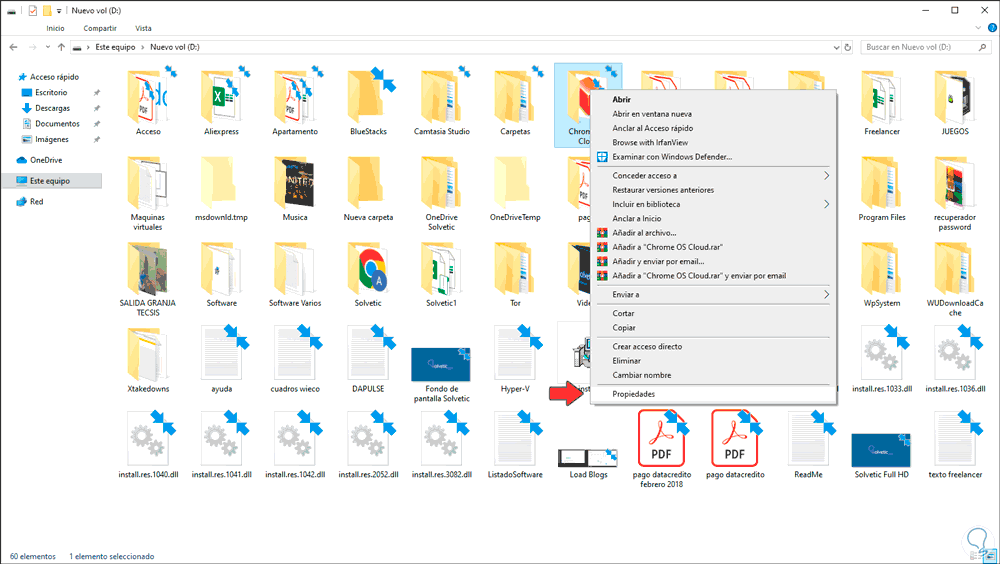Select the Nueva carpeta folder

368,184
